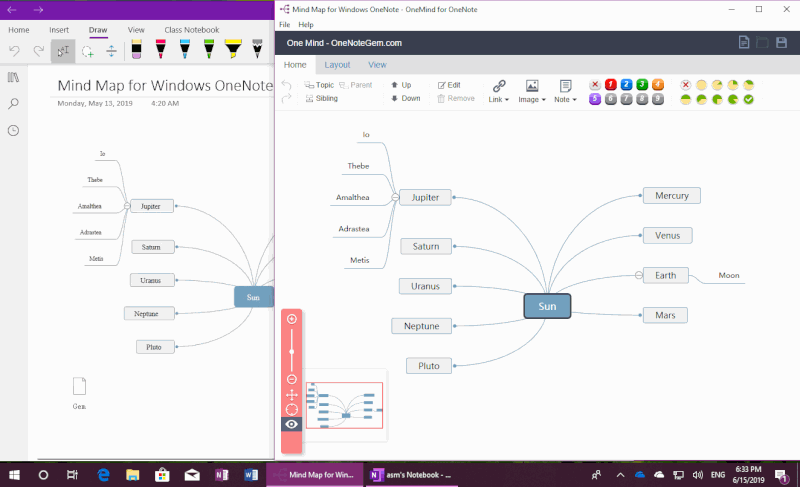This screenshot has height=487, width=800.
Task: Select the Lasso Select tool in OneNote
Action: point(88,51)
